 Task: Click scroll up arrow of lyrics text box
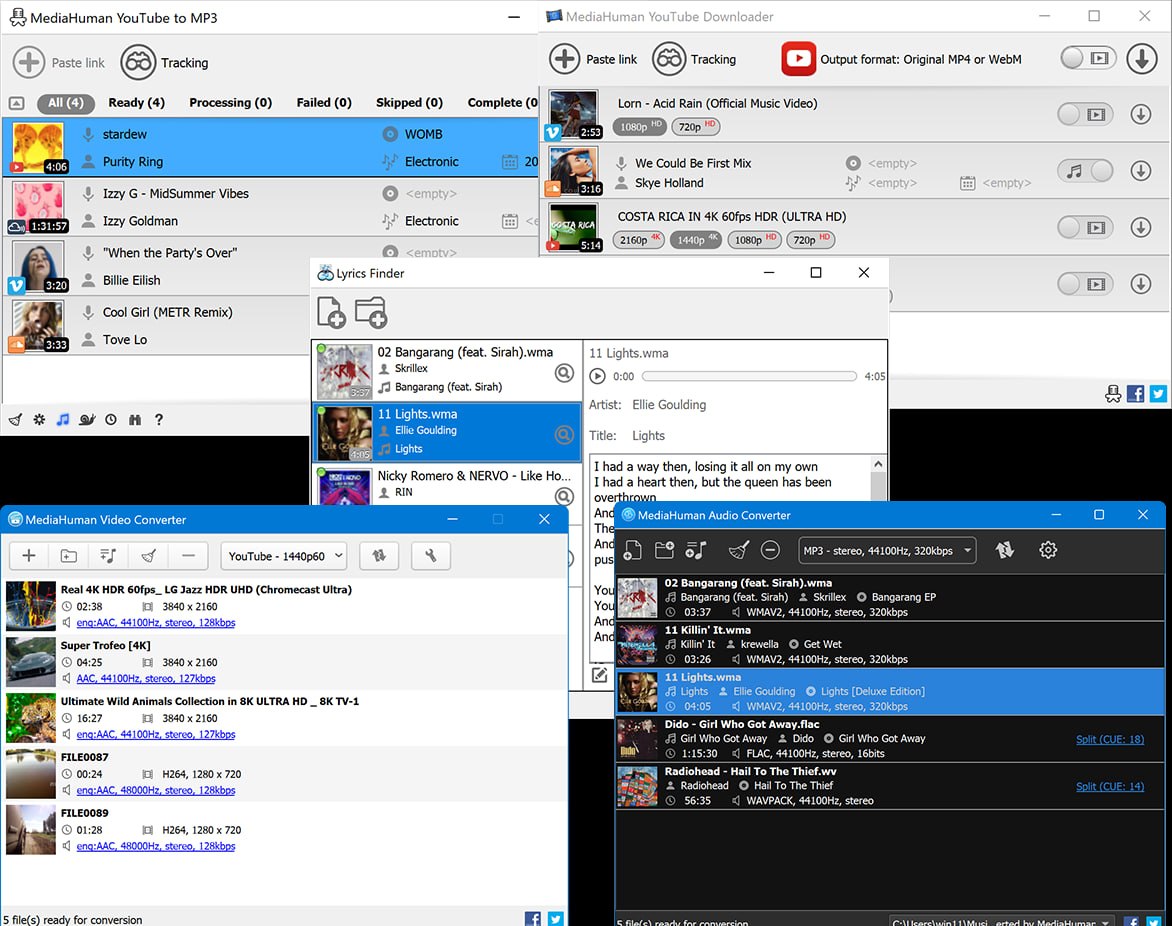[878, 464]
